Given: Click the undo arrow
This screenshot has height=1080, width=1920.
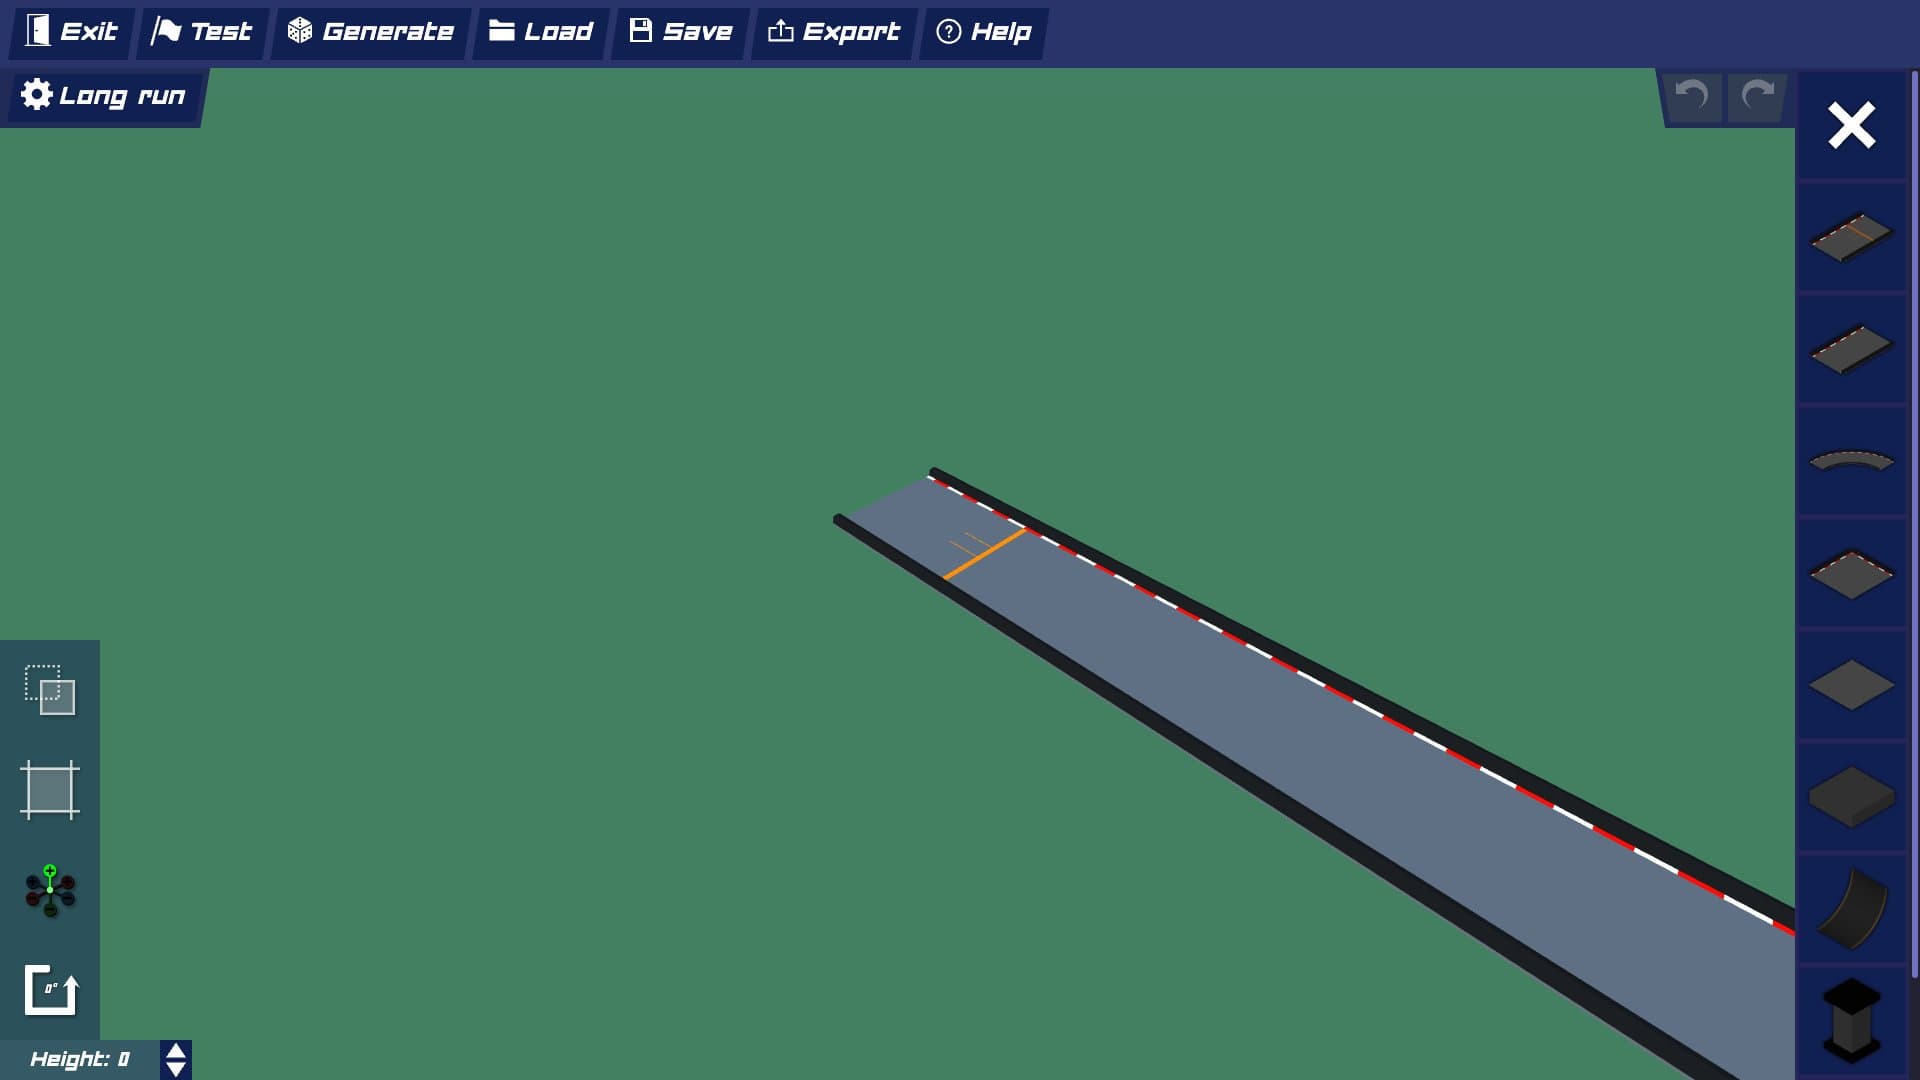Looking at the screenshot, I should [1692, 96].
